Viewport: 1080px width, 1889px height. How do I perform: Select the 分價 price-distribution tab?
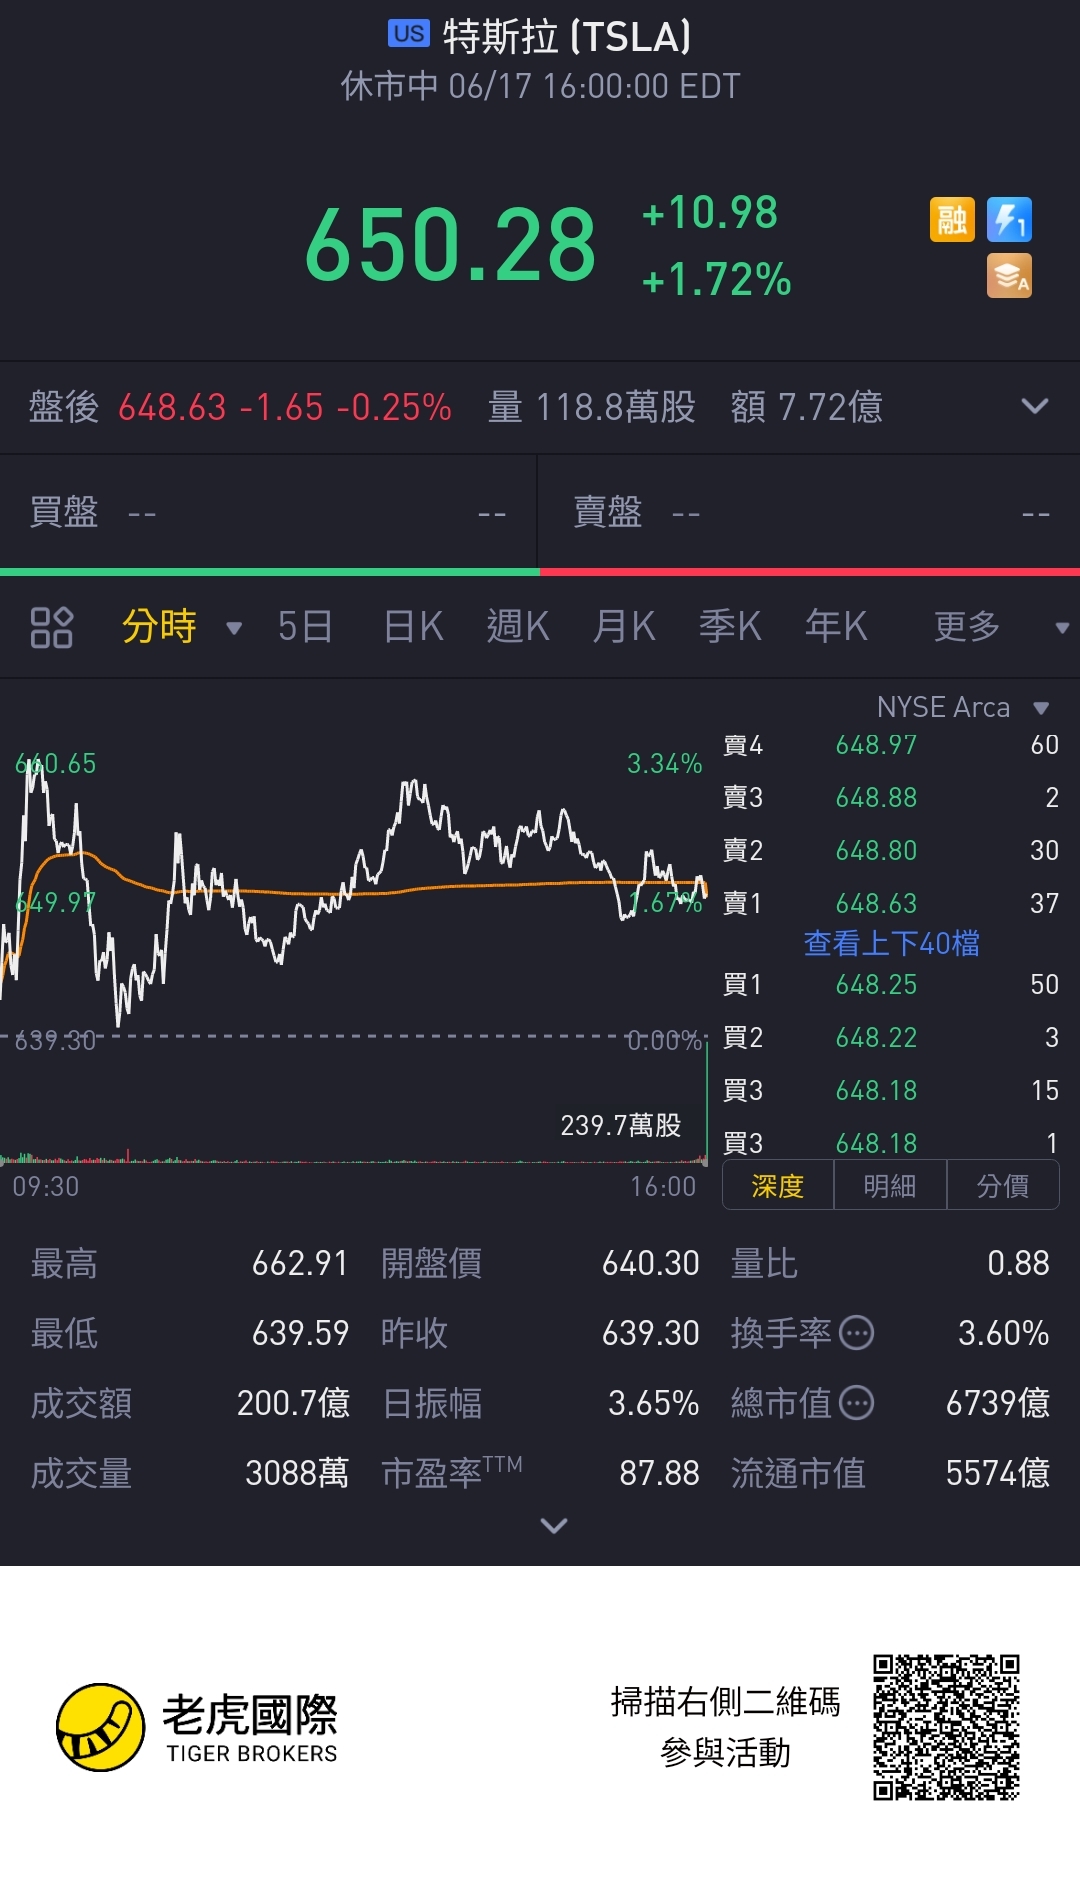click(x=1003, y=1186)
